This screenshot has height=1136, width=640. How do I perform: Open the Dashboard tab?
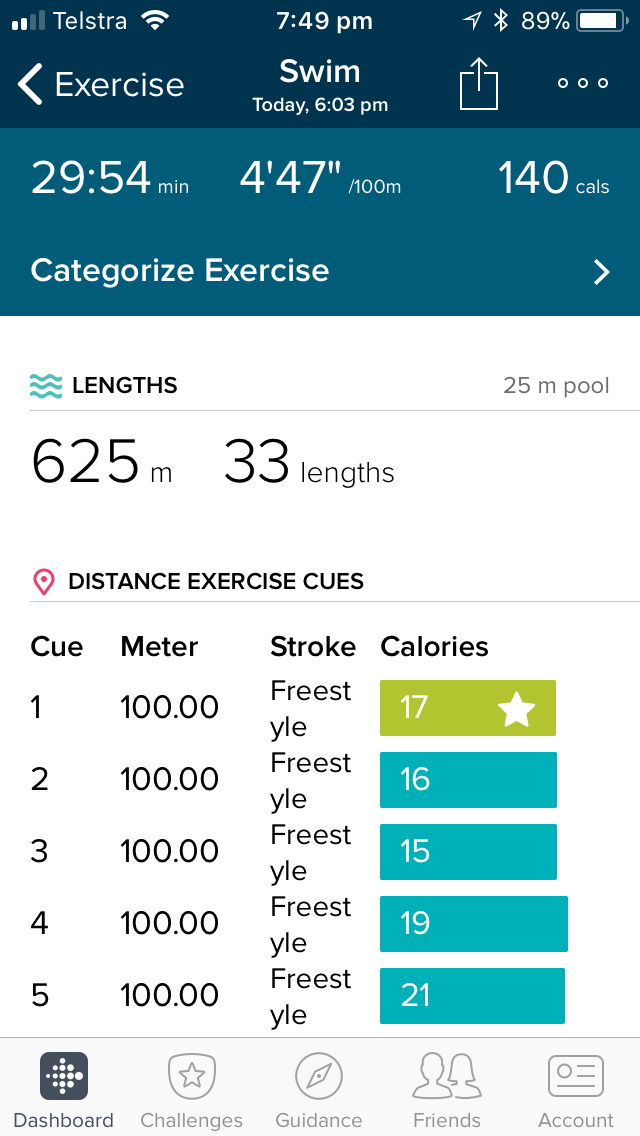pyautogui.click(x=64, y=1090)
